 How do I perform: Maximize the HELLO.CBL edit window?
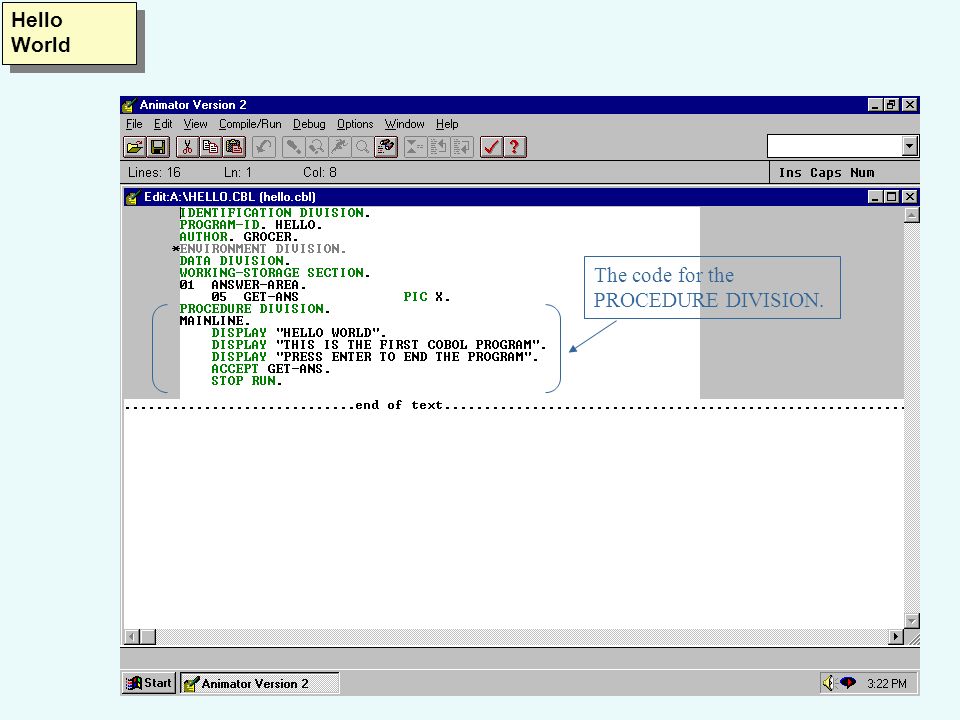pos(892,197)
